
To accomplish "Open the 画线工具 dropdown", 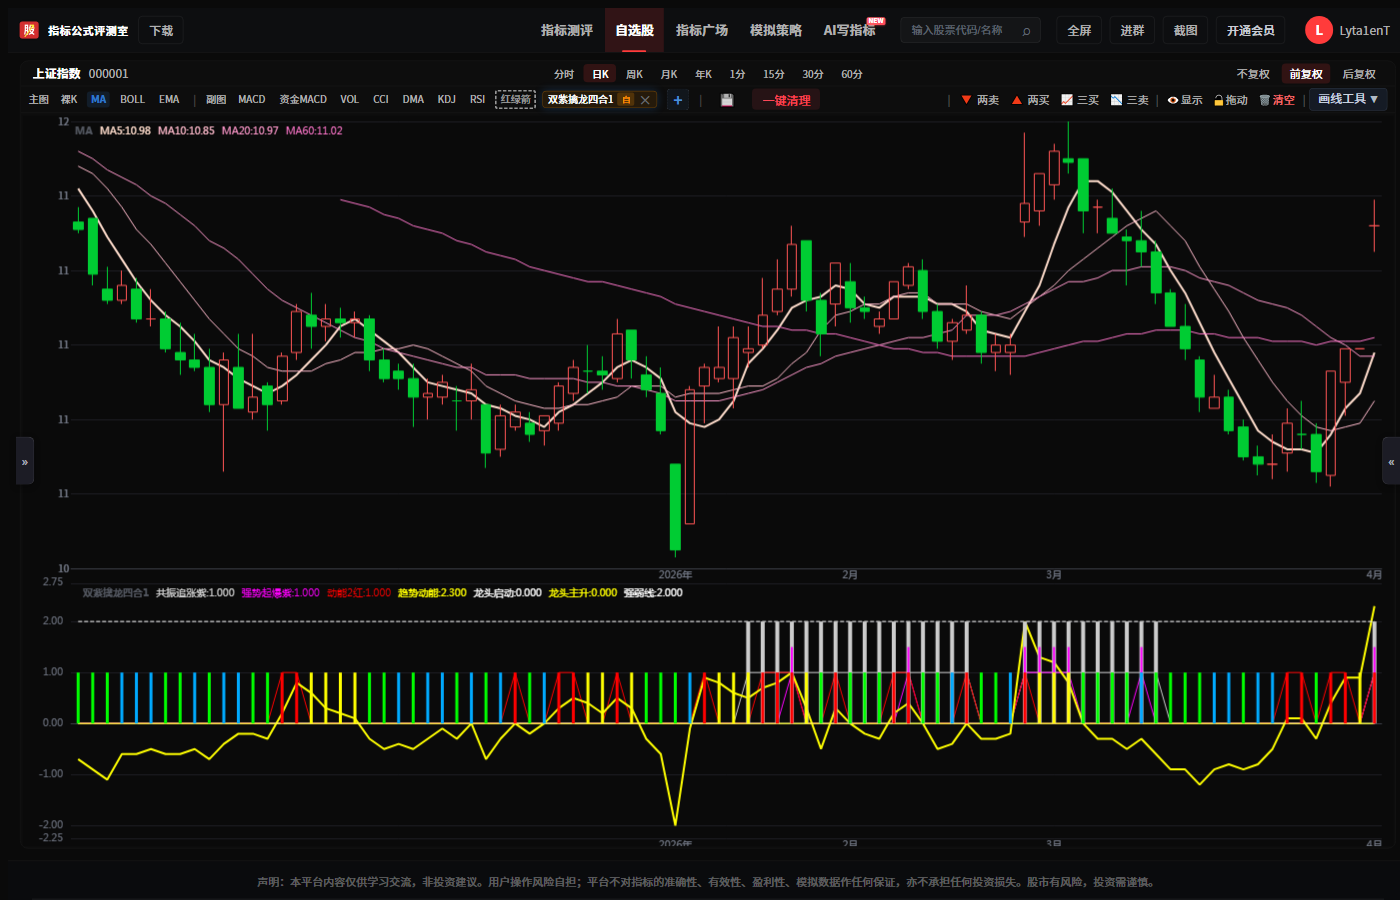I will coord(1348,99).
